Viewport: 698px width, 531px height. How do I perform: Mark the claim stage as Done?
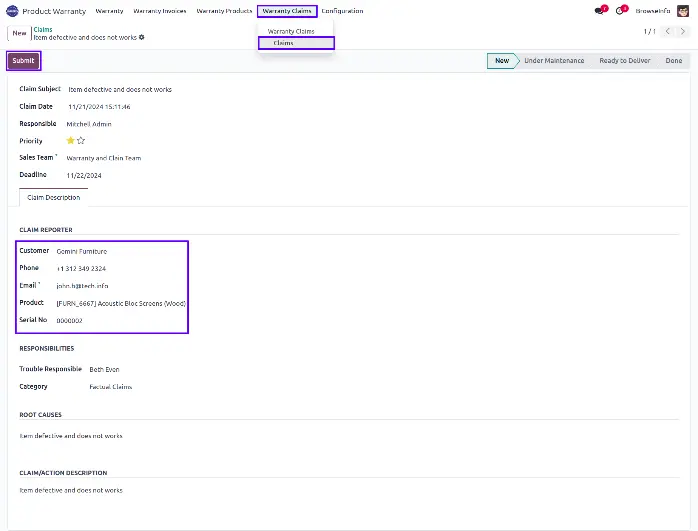(x=674, y=61)
